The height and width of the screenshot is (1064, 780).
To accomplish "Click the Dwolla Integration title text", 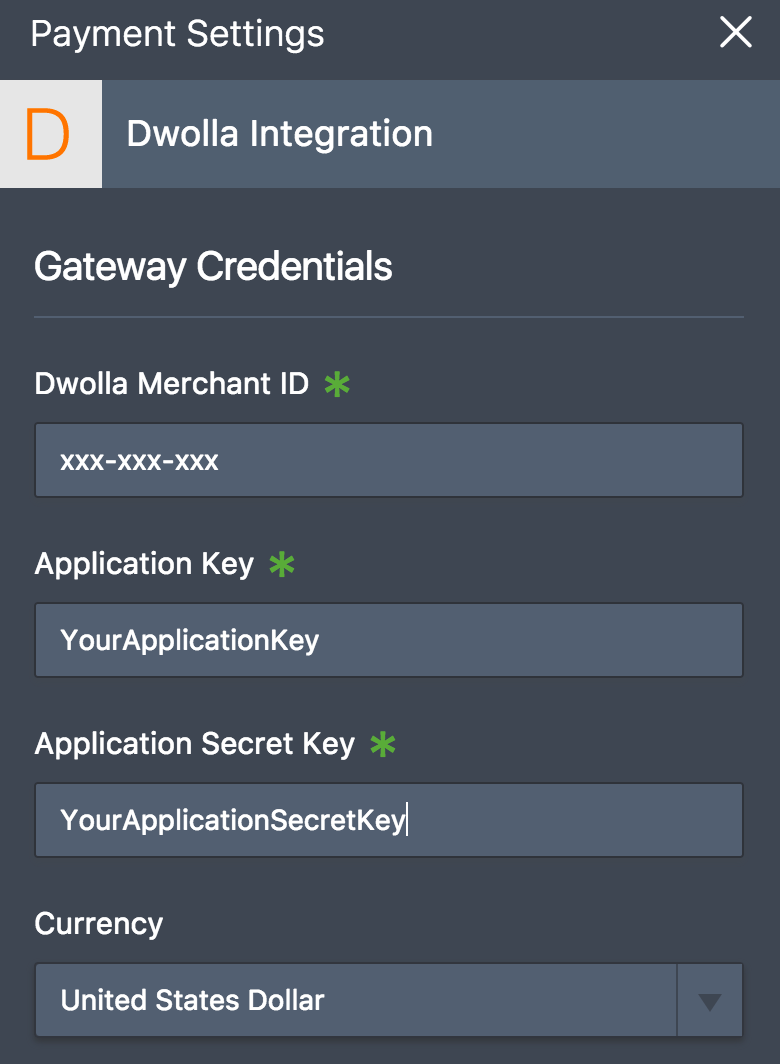I will click(280, 134).
